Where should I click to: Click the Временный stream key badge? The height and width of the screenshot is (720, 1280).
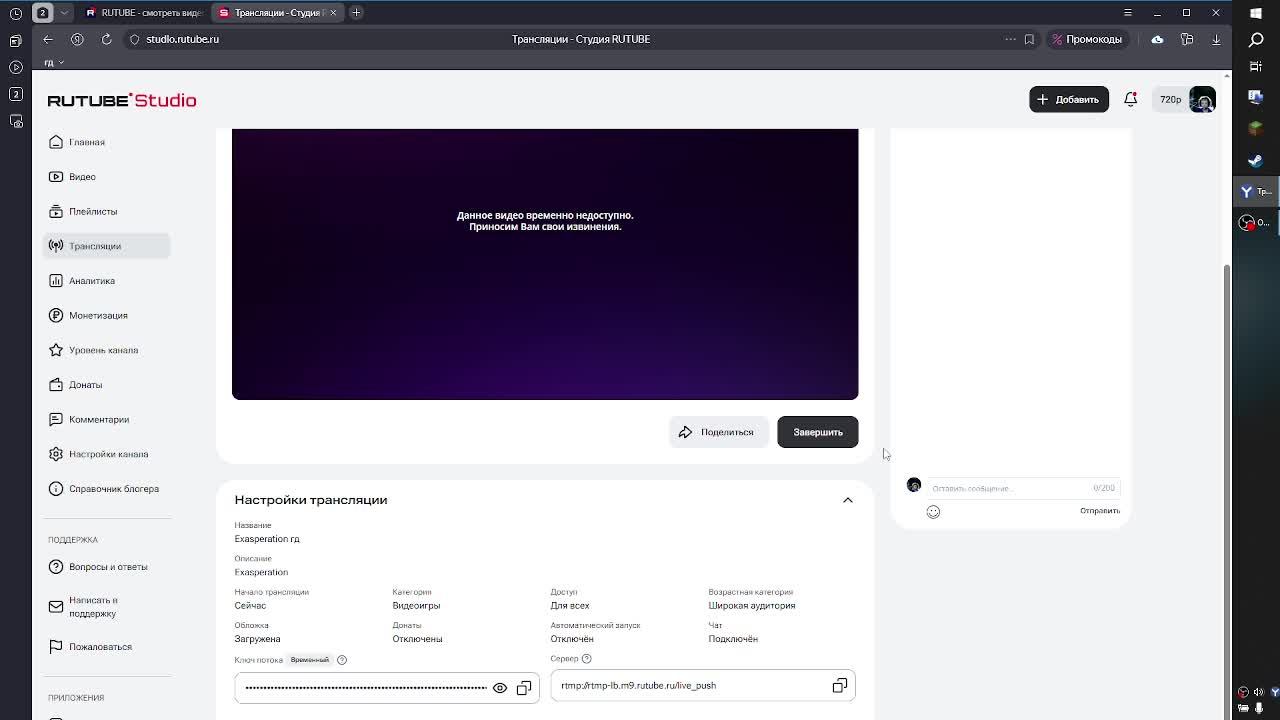[310, 660]
